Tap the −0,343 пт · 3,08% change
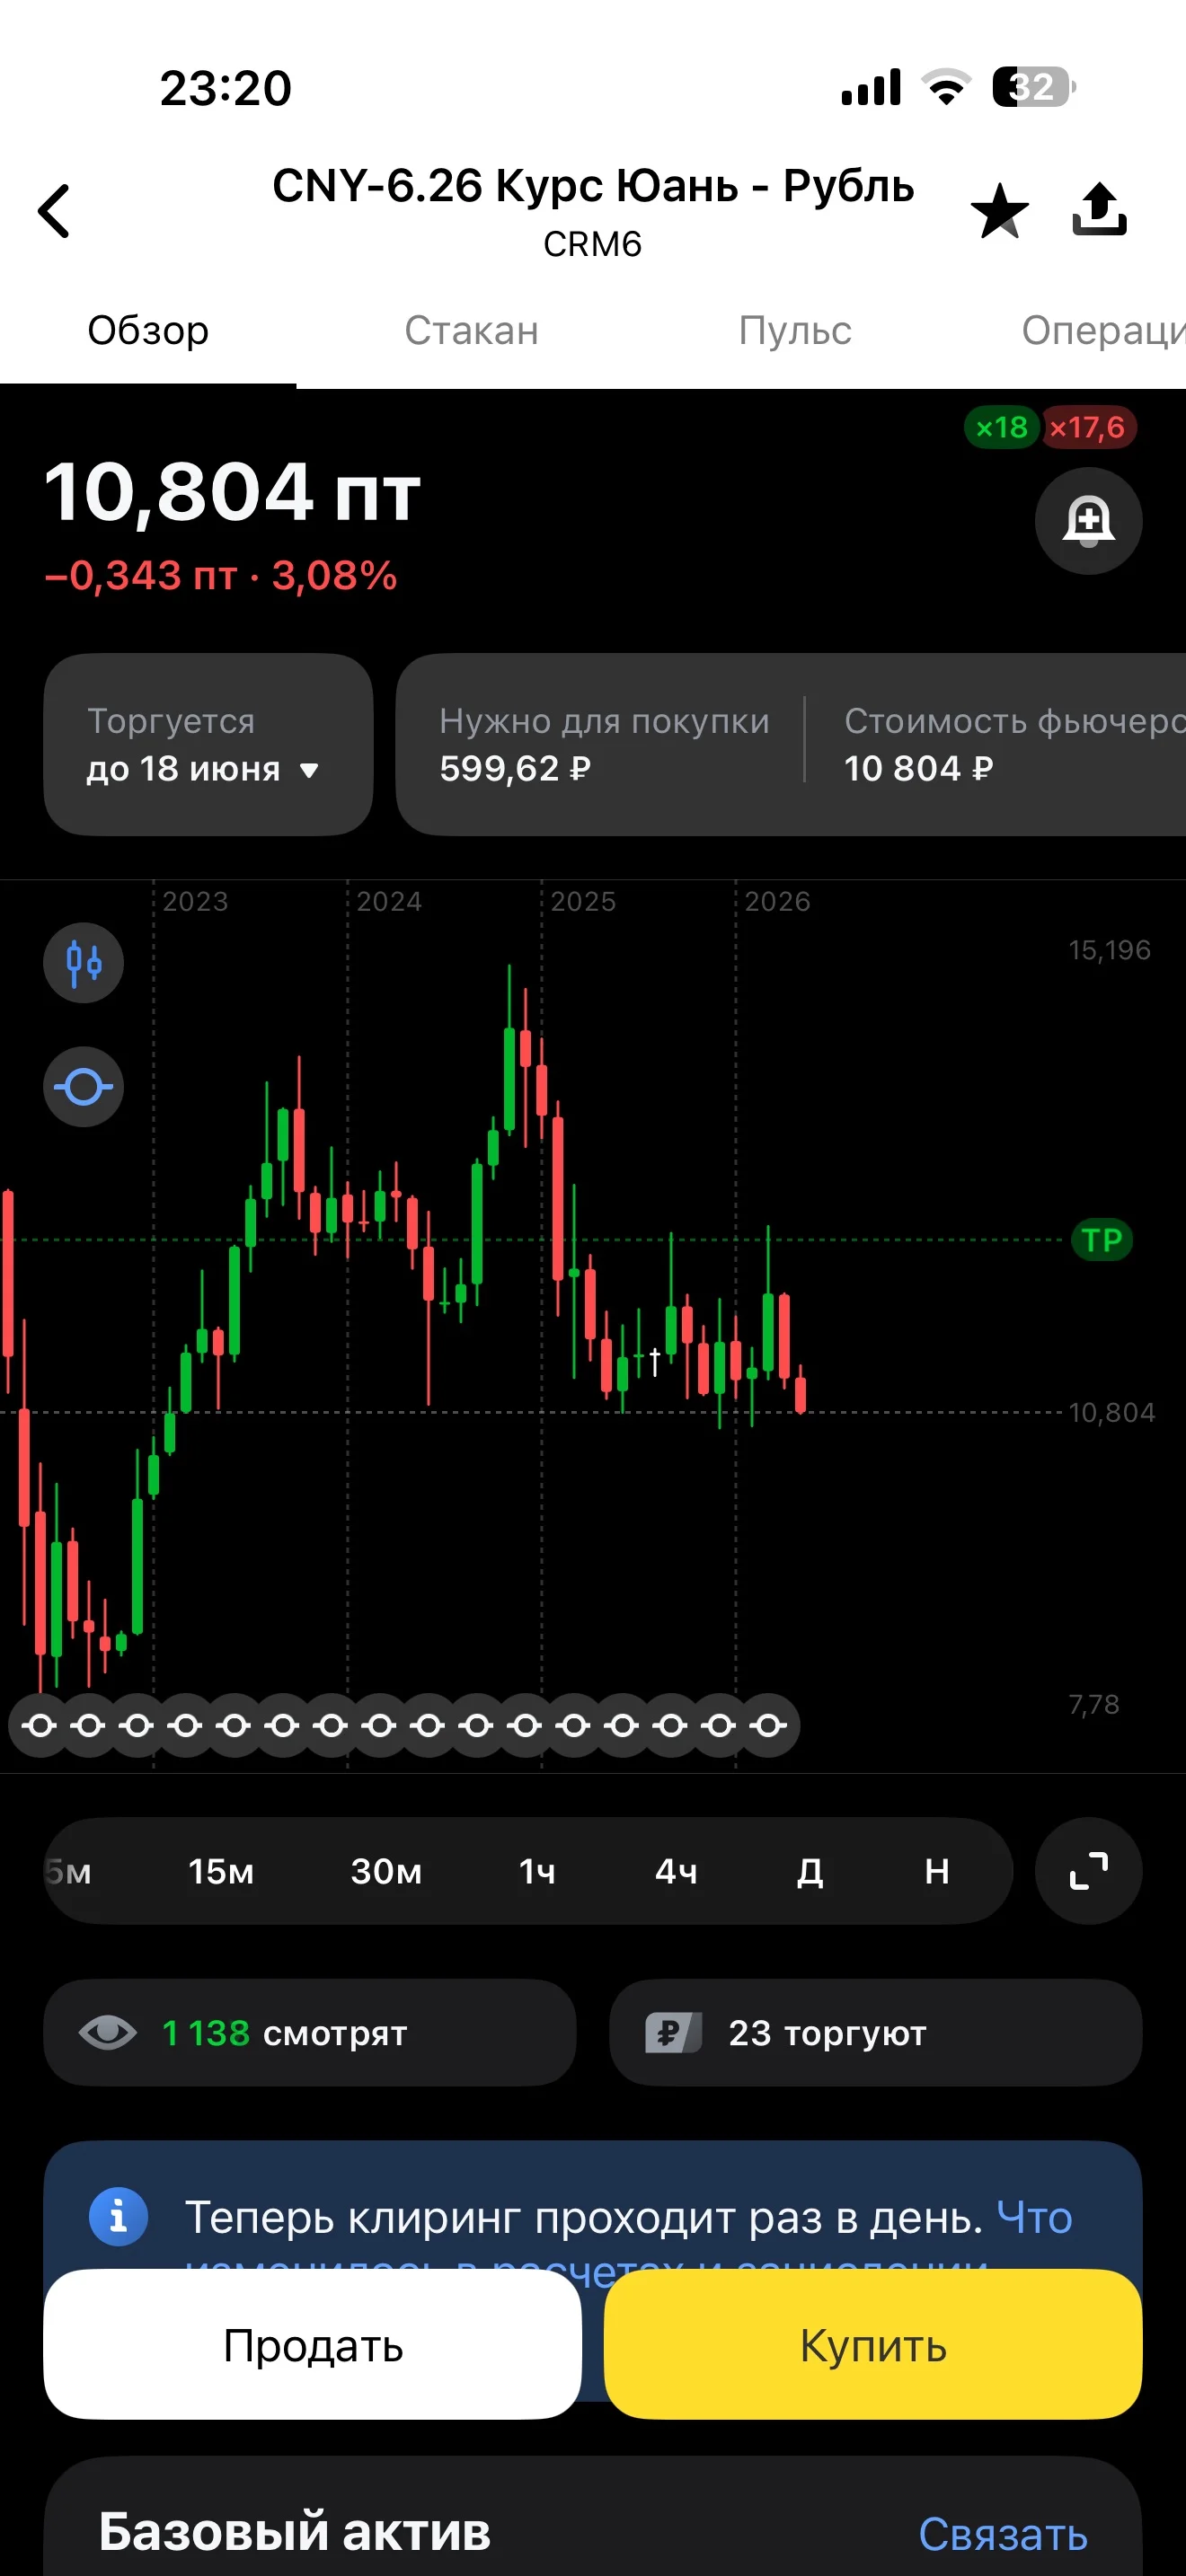Image resolution: width=1186 pixels, height=2576 pixels. 221,576
